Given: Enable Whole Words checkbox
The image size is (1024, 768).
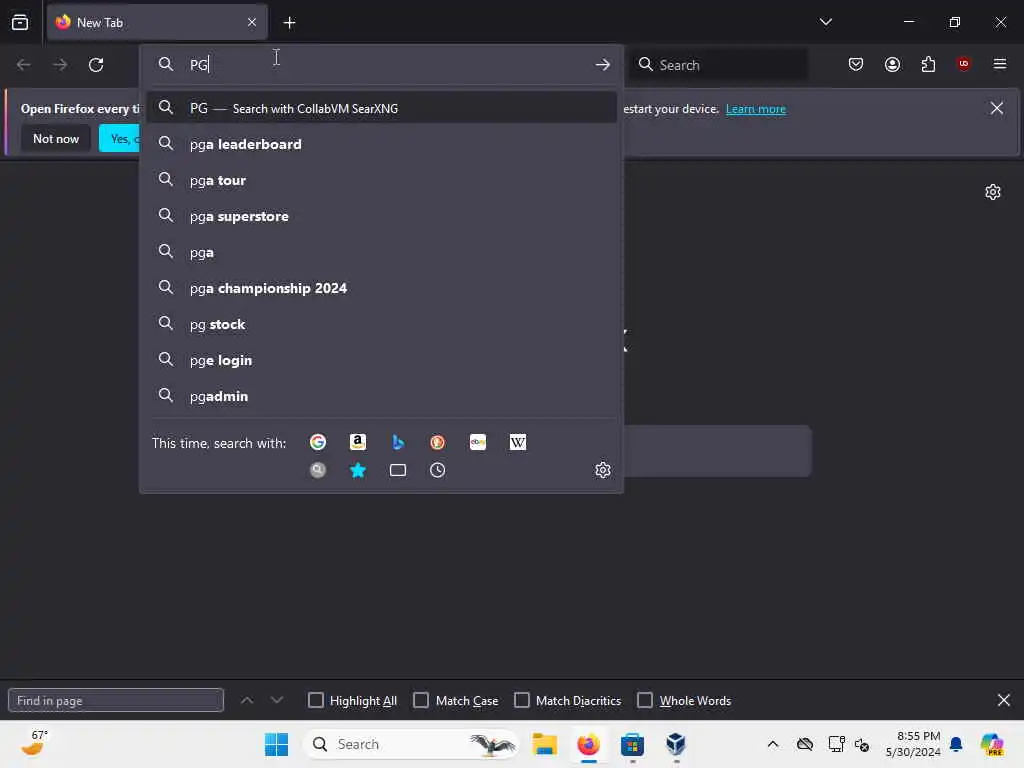Looking at the screenshot, I should (x=645, y=700).
